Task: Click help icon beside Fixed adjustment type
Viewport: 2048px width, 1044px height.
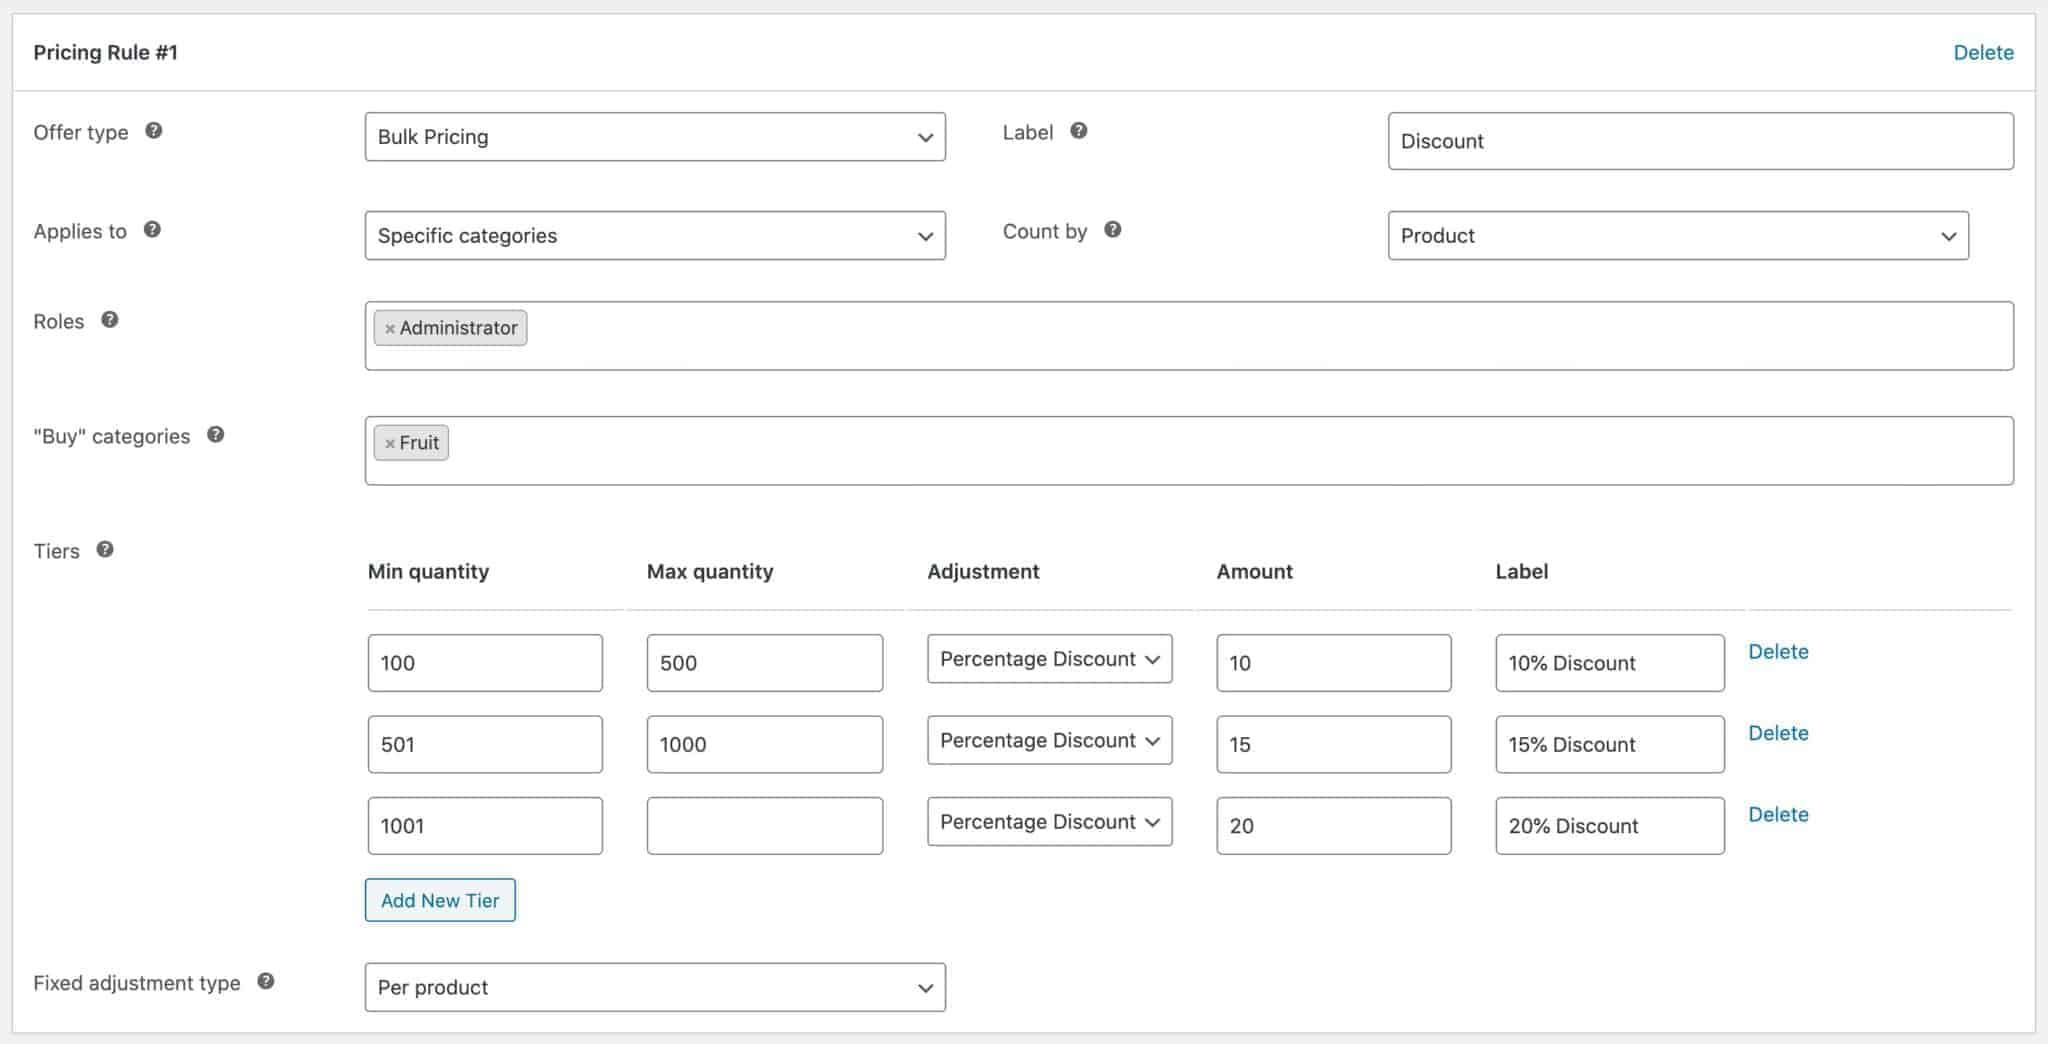Action: [265, 982]
